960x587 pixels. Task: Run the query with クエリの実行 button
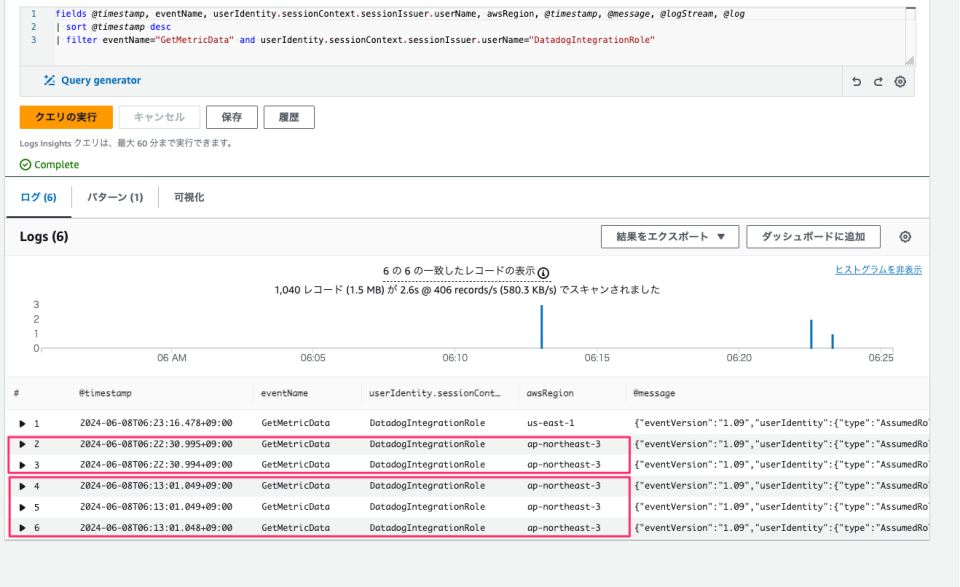[x=66, y=117]
